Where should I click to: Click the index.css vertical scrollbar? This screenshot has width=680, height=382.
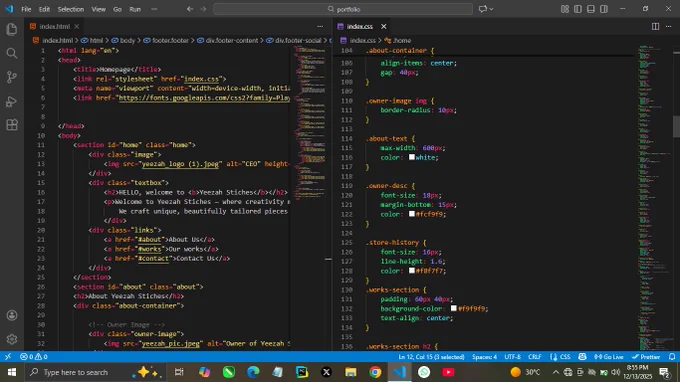click(676, 126)
